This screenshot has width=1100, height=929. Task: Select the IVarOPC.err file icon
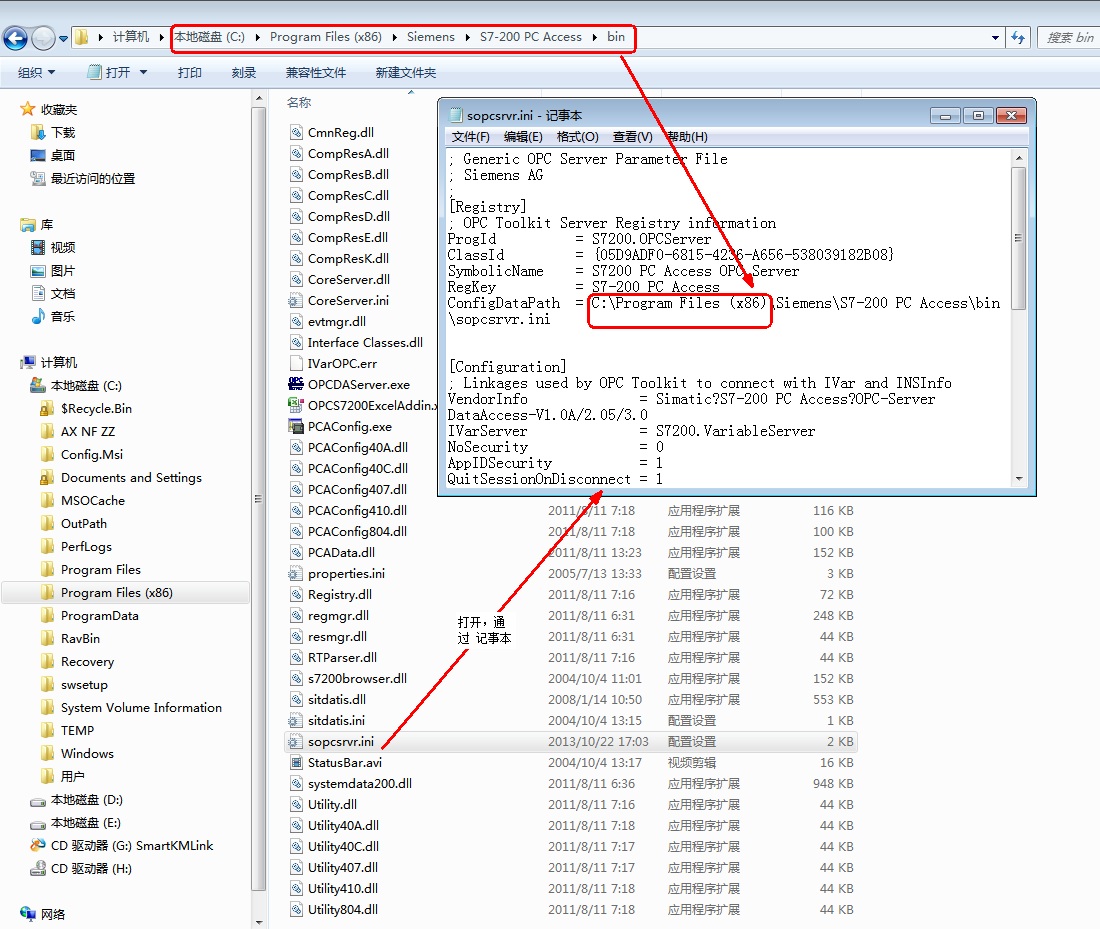click(x=295, y=363)
